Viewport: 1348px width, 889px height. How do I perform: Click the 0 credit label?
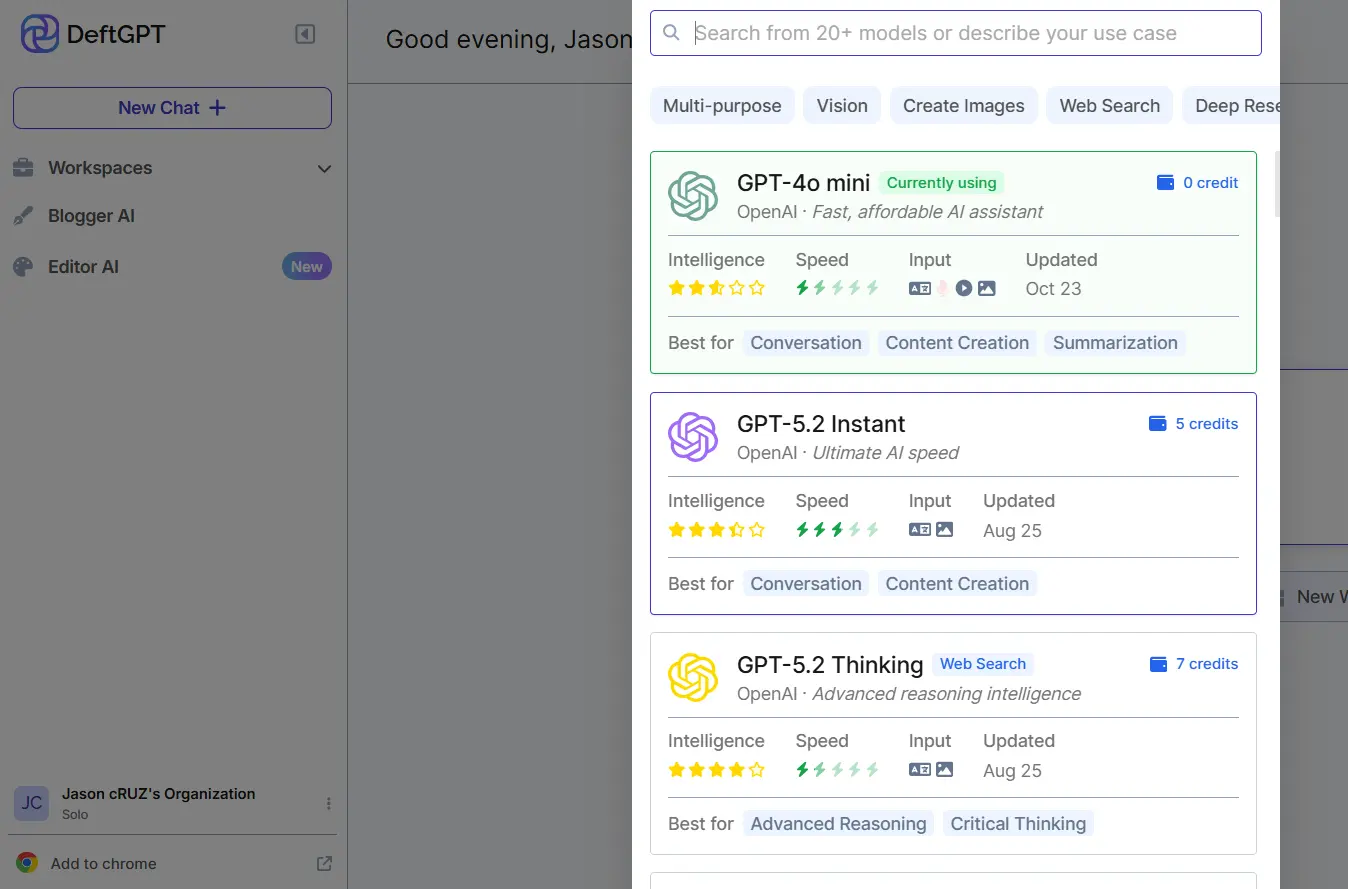1211,183
